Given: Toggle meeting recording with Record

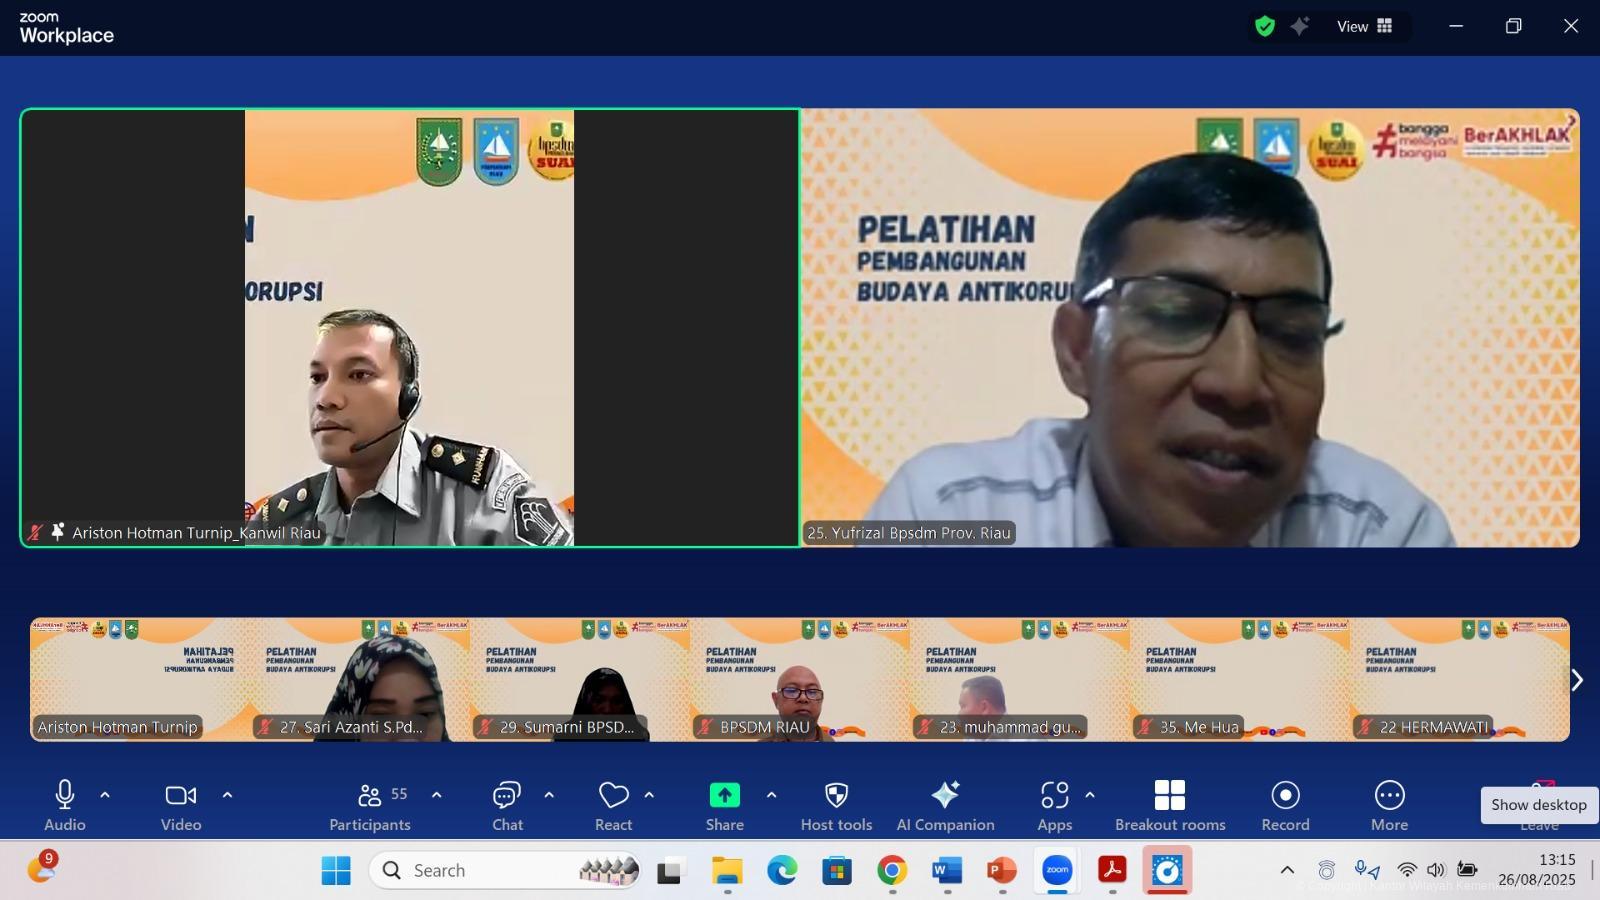Looking at the screenshot, I should (1285, 795).
